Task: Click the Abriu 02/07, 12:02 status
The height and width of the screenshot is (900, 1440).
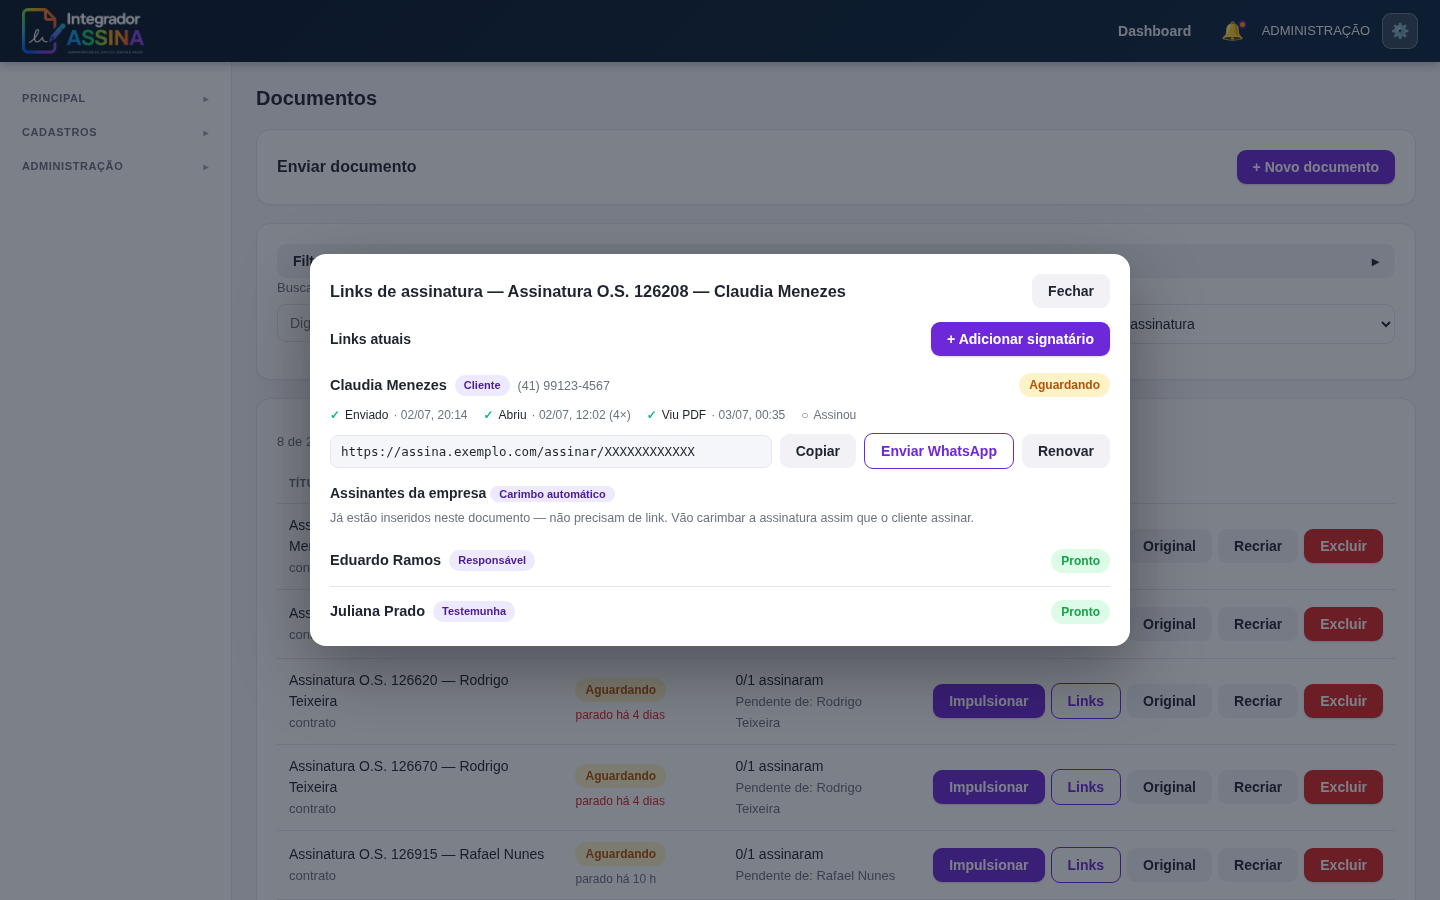Action: [557, 415]
